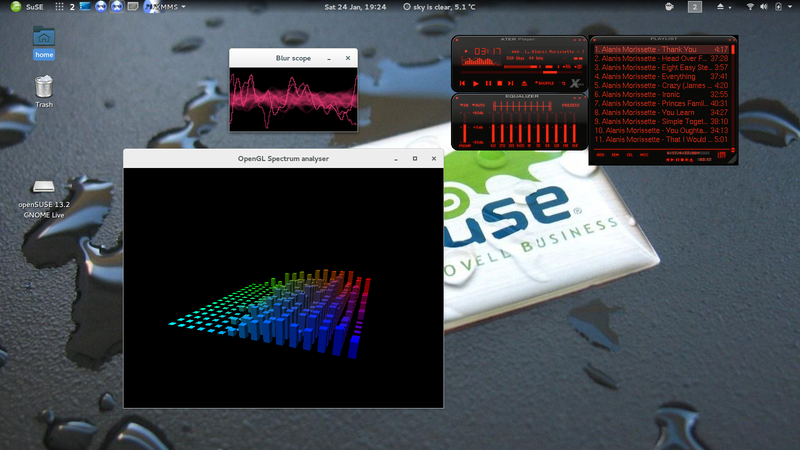
Task: Click the equalizer curve graph display
Action: click(522, 106)
